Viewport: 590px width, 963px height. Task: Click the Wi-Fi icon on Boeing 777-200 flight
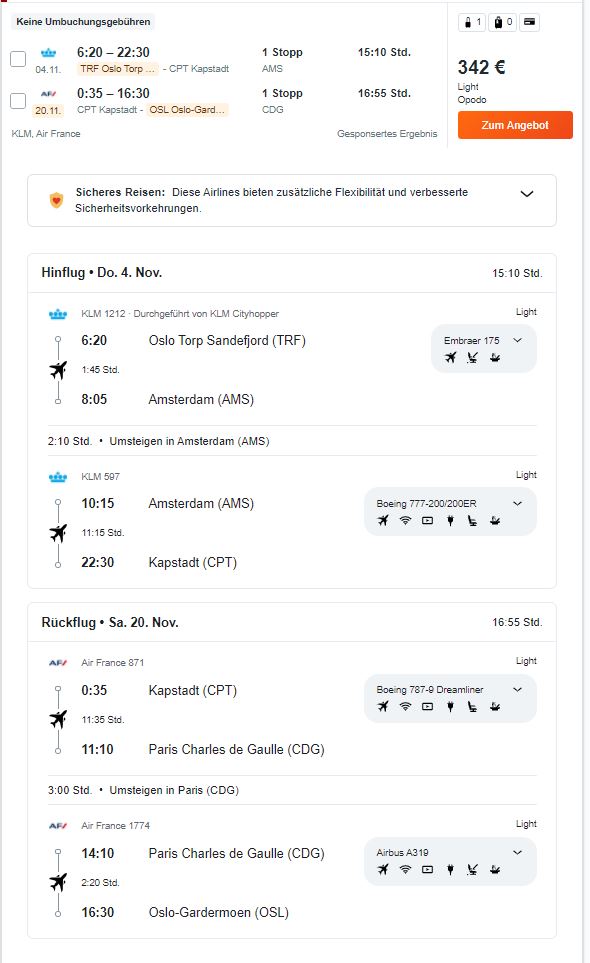pos(405,521)
